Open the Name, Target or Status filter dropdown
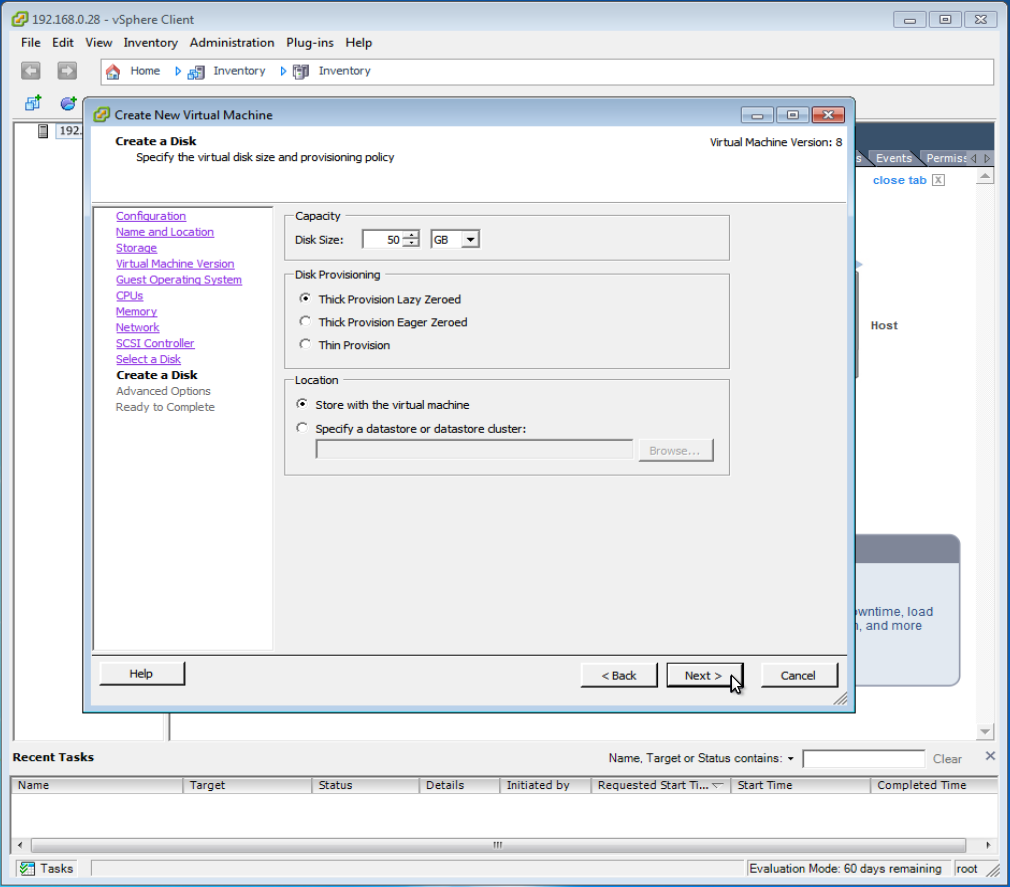Viewport: 1010px width, 887px height. pos(790,759)
